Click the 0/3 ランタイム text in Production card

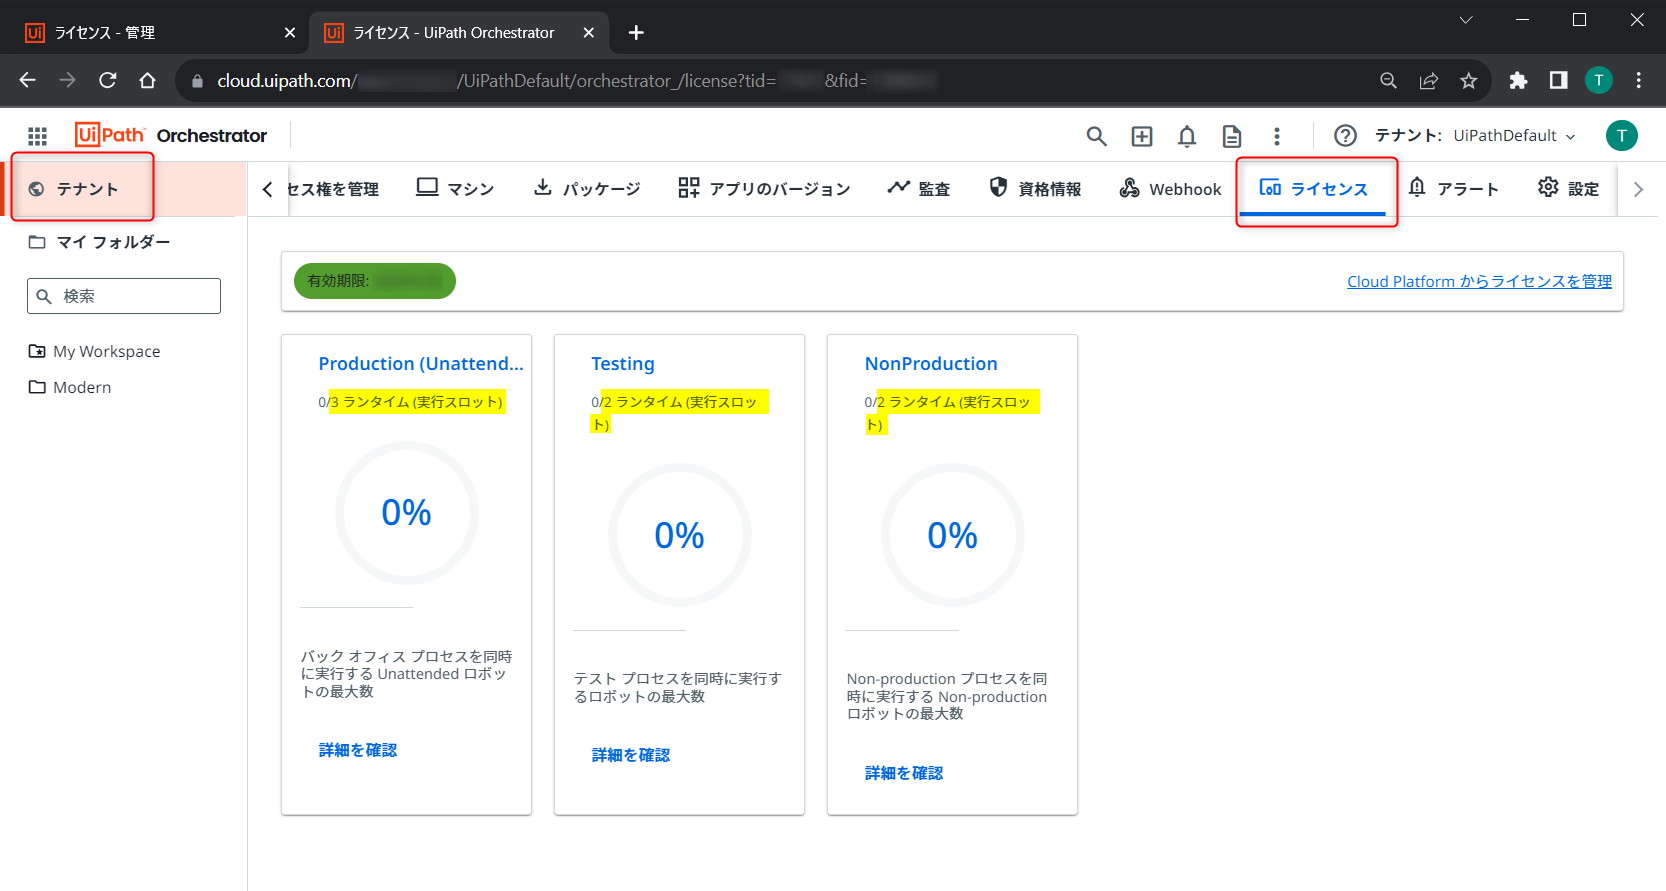411,402
